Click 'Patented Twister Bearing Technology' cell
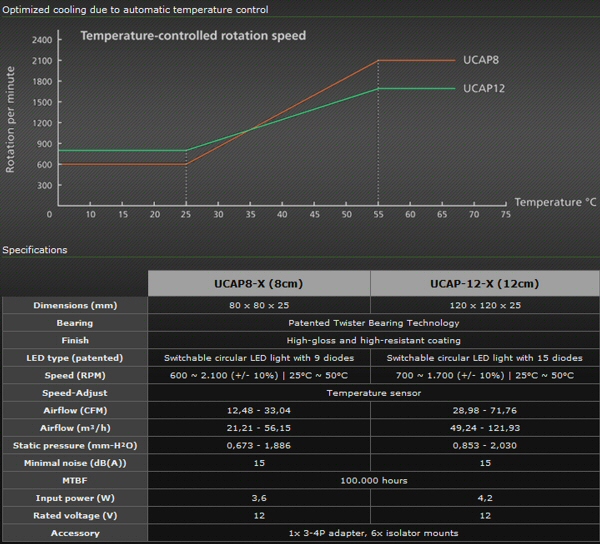This screenshot has height=544, width=600. (x=373, y=323)
